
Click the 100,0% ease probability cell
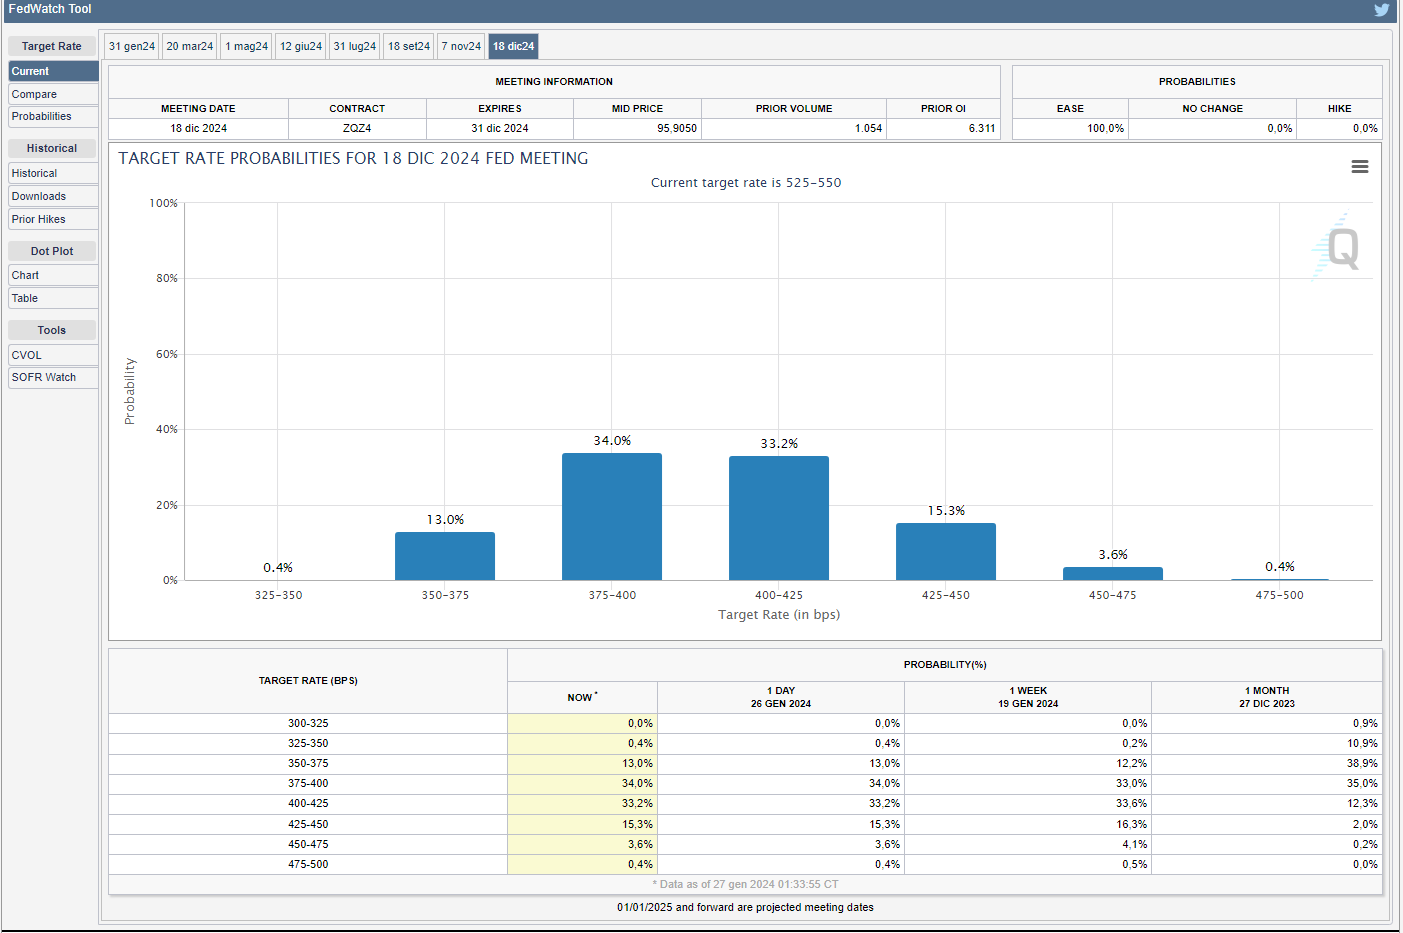click(x=1070, y=128)
